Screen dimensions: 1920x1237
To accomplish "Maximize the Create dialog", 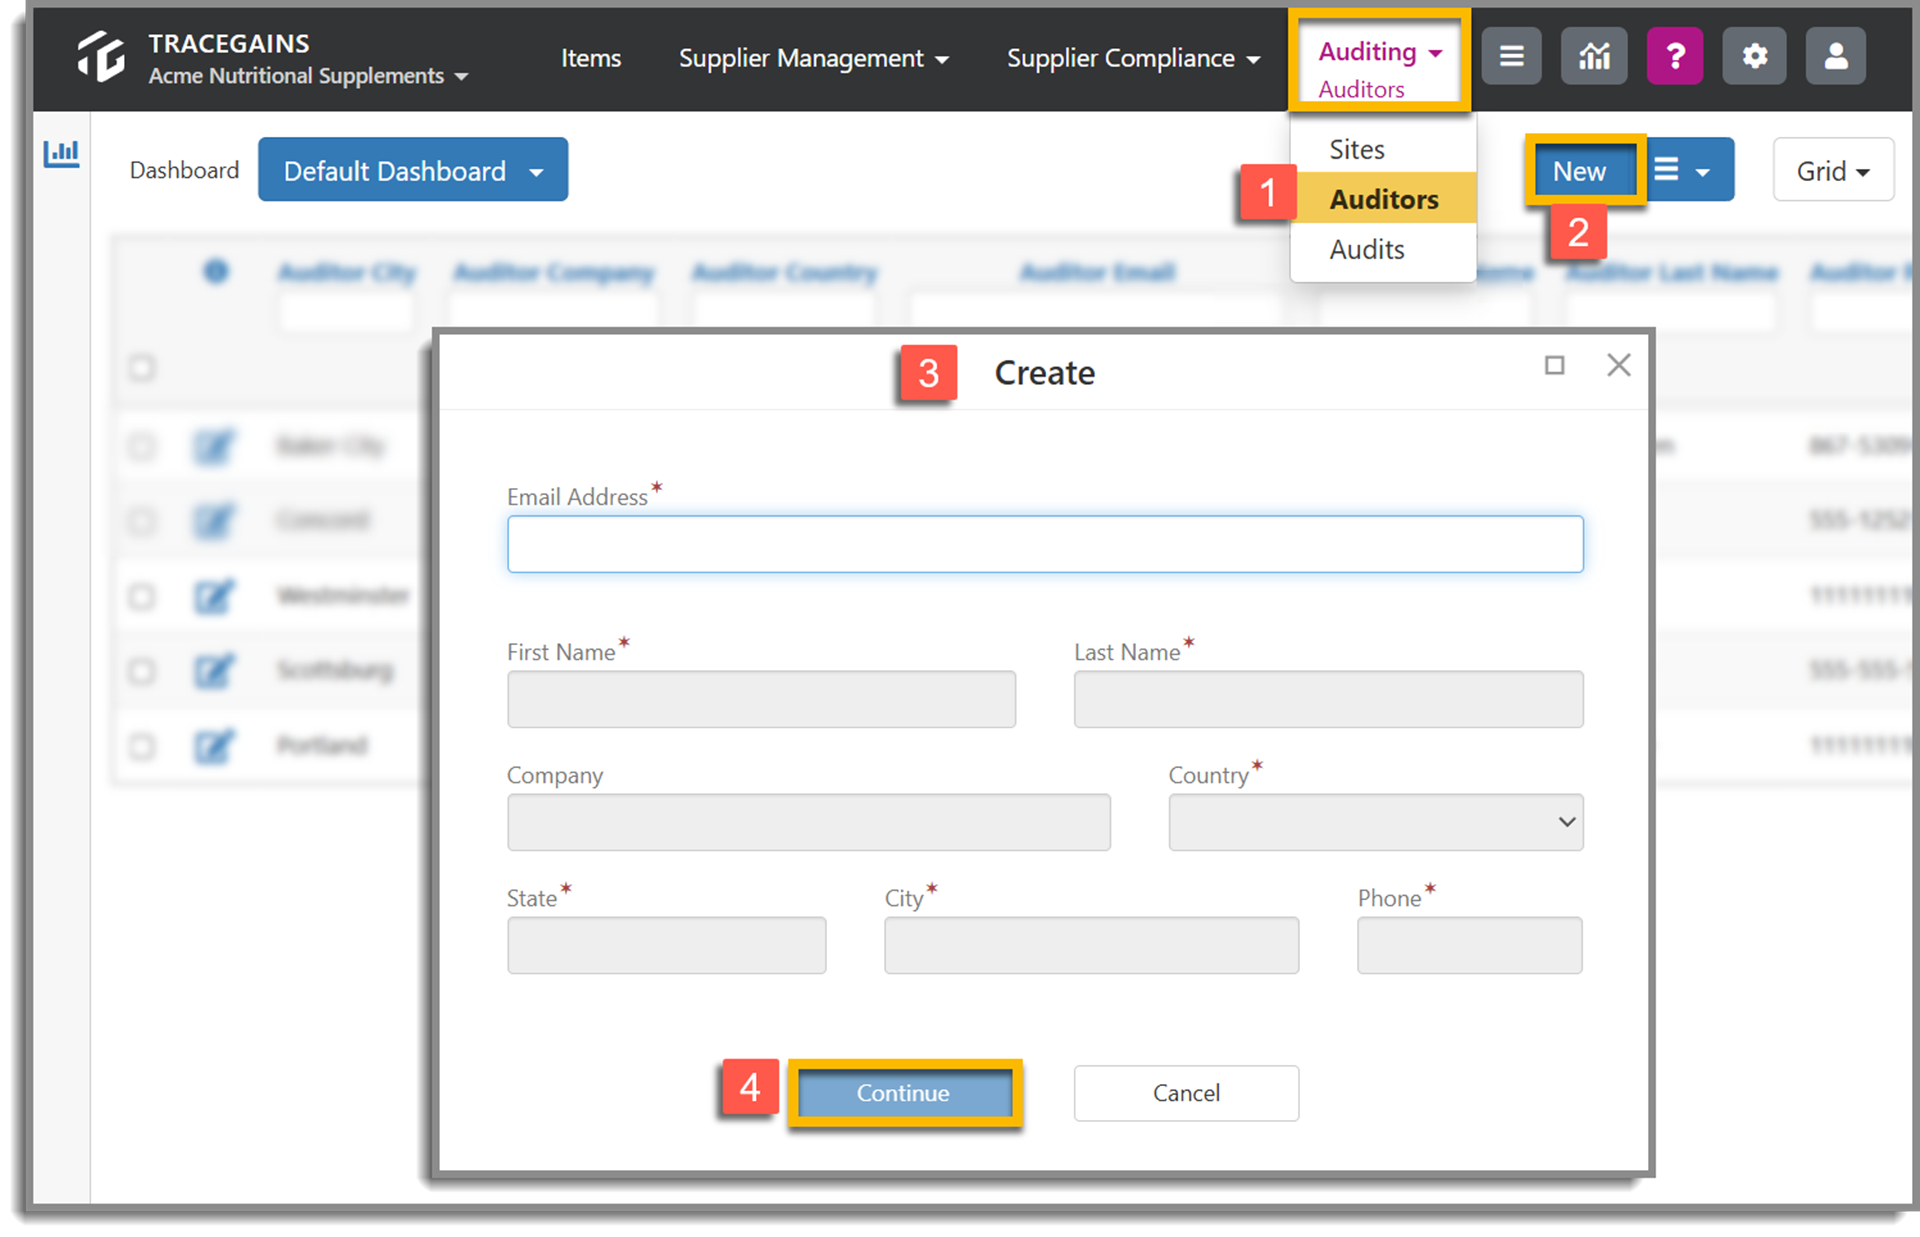I will click(1554, 366).
